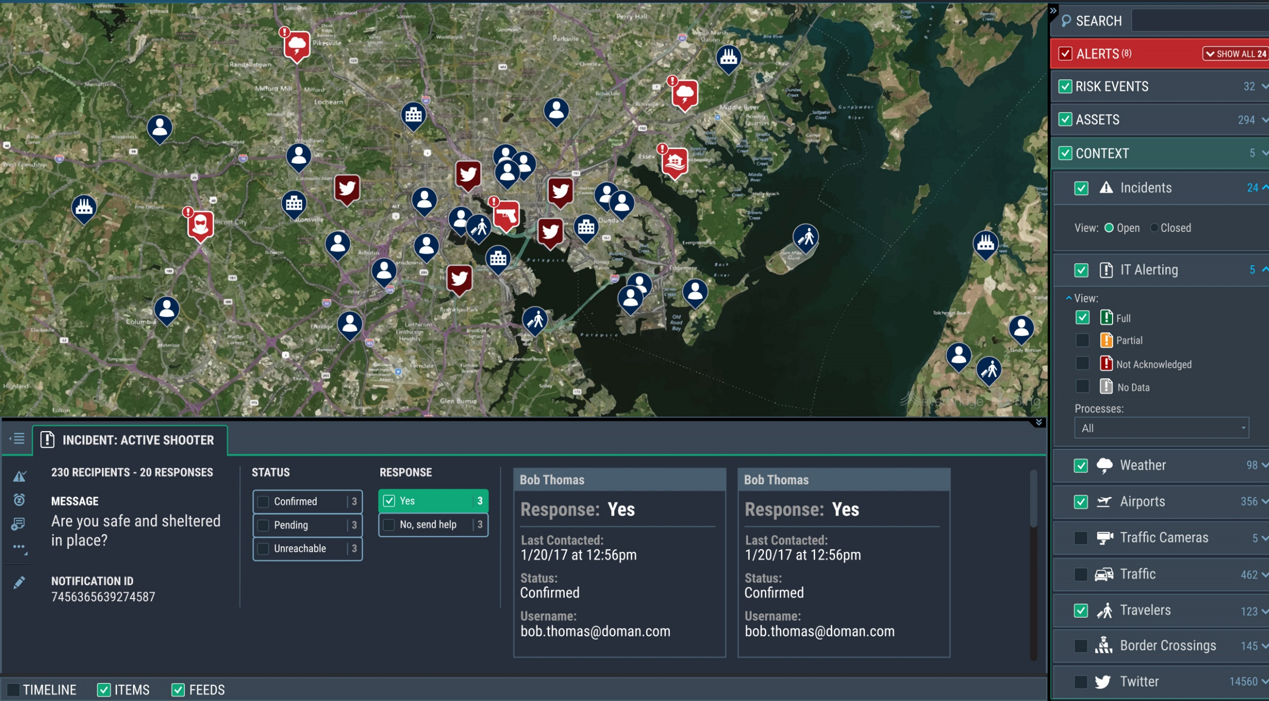The height and width of the screenshot is (701, 1269).
Task: Click the three-dots more options icon
Action: pyautogui.click(x=19, y=547)
